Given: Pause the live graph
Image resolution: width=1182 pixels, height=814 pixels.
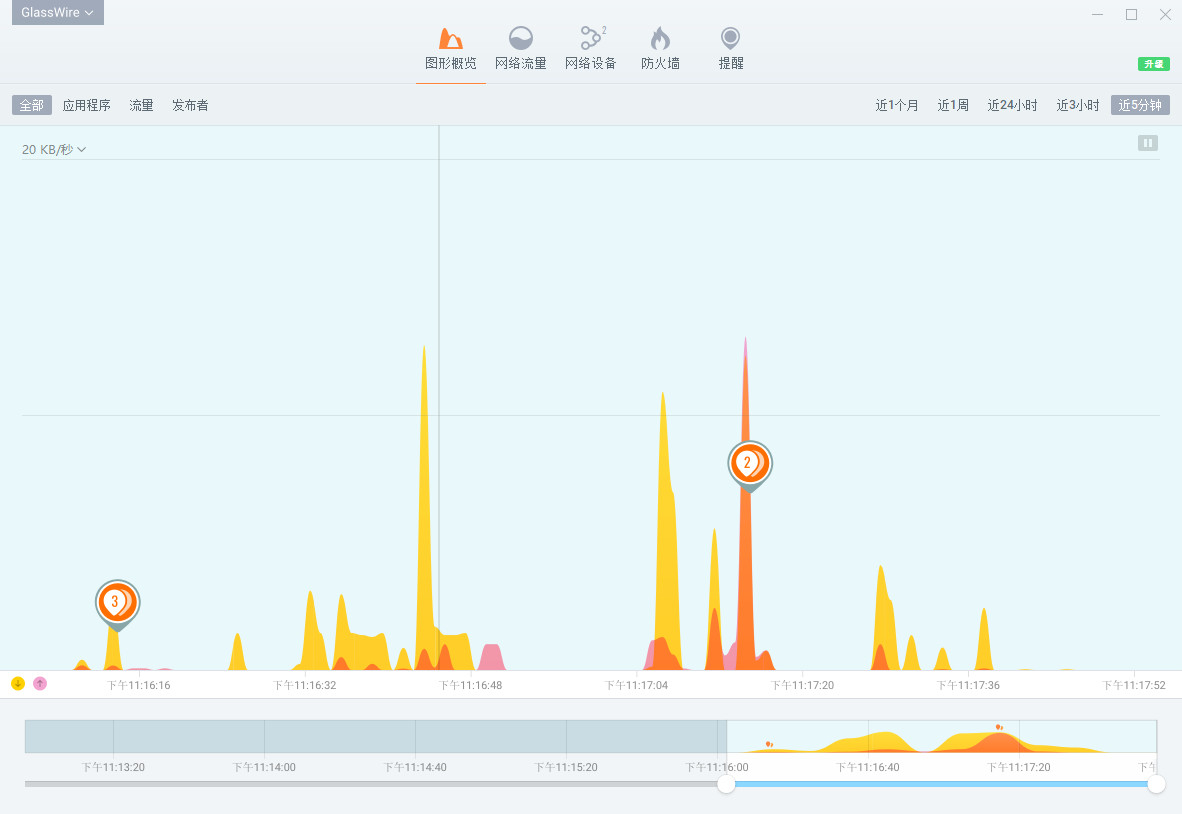Looking at the screenshot, I should pos(1147,143).
